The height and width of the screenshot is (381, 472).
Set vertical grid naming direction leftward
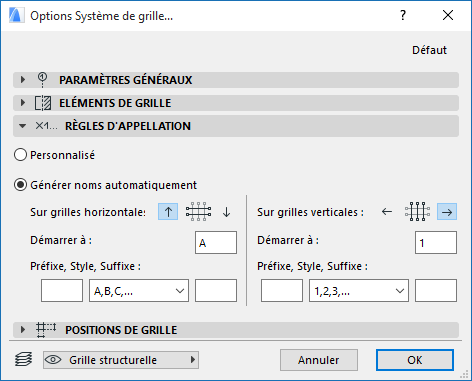click(387, 212)
